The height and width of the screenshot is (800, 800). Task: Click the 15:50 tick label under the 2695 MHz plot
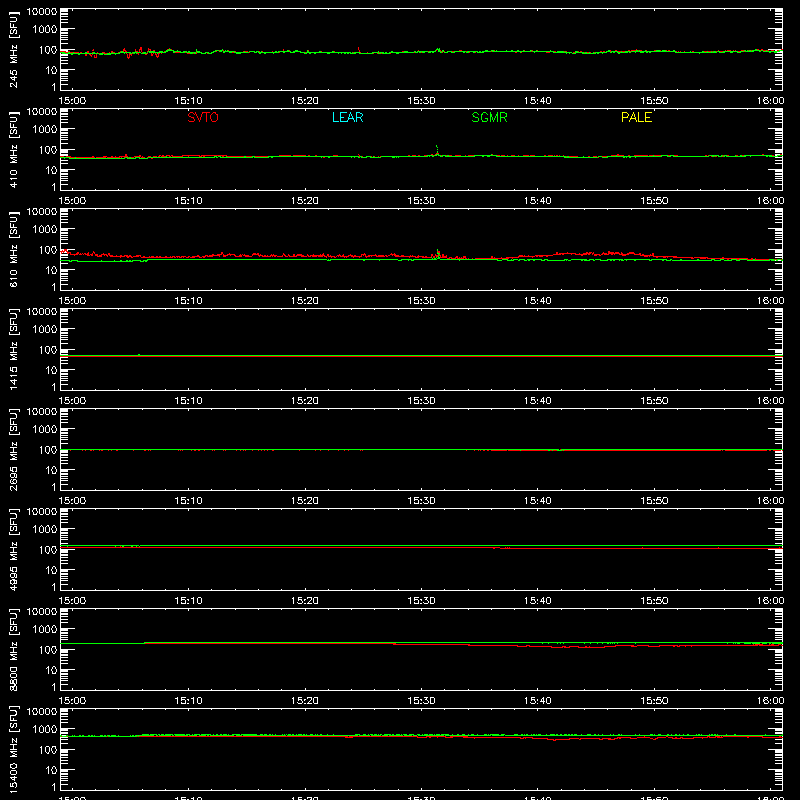click(x=654, y=501)
